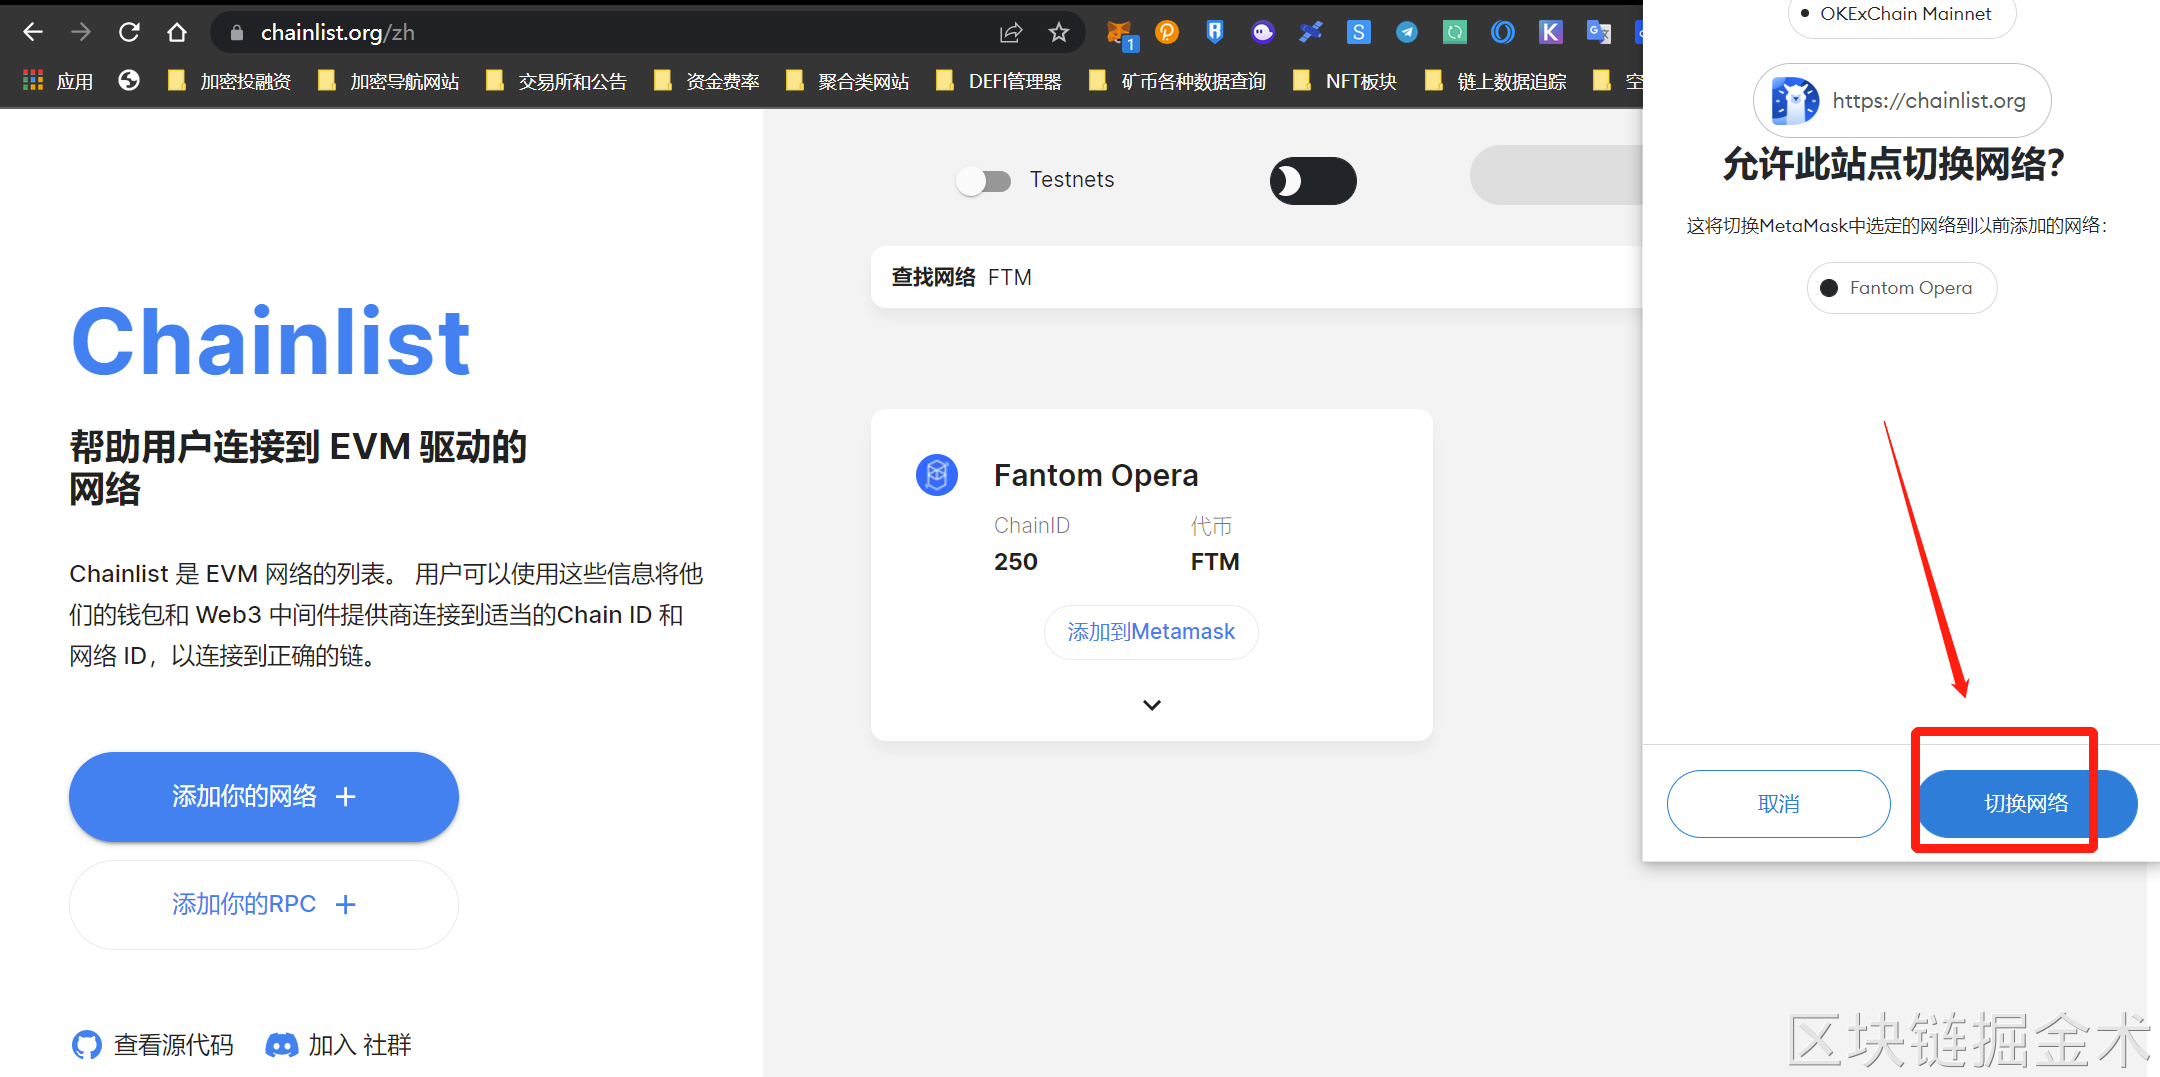Click the 添加到Metamask button
The height and width of the screenshot is (1077, 2160).
tap(1151, 632)
